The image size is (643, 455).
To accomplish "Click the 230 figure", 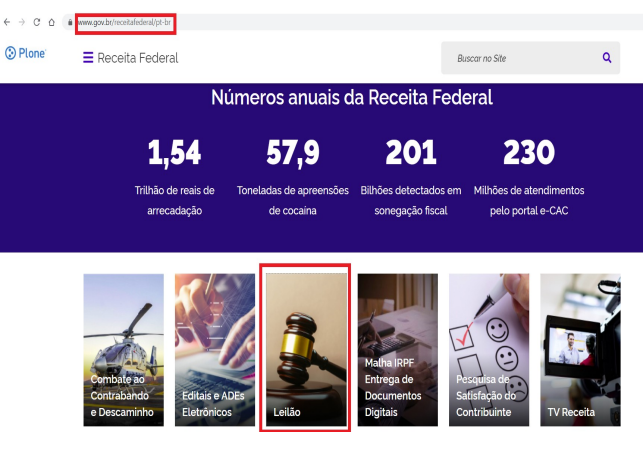I will [x=529, y=152].
